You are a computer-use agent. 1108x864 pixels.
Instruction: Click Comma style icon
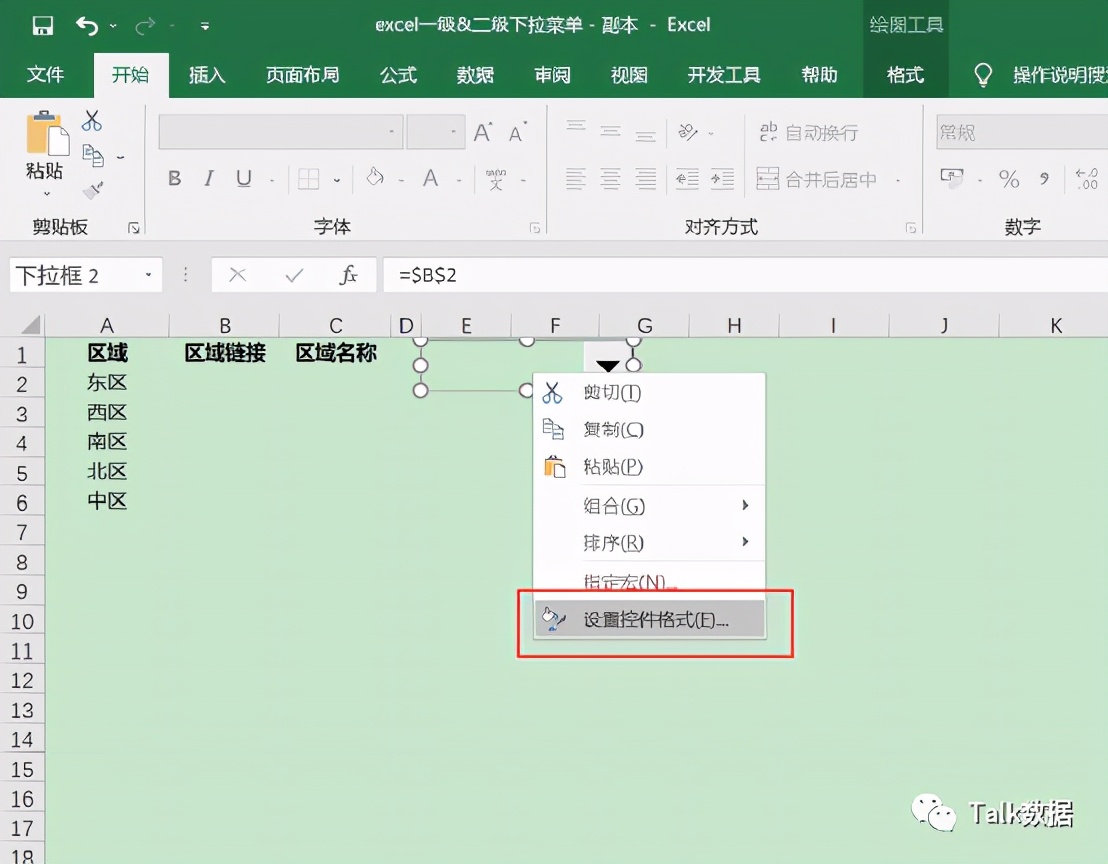[x=1044, y=179]
